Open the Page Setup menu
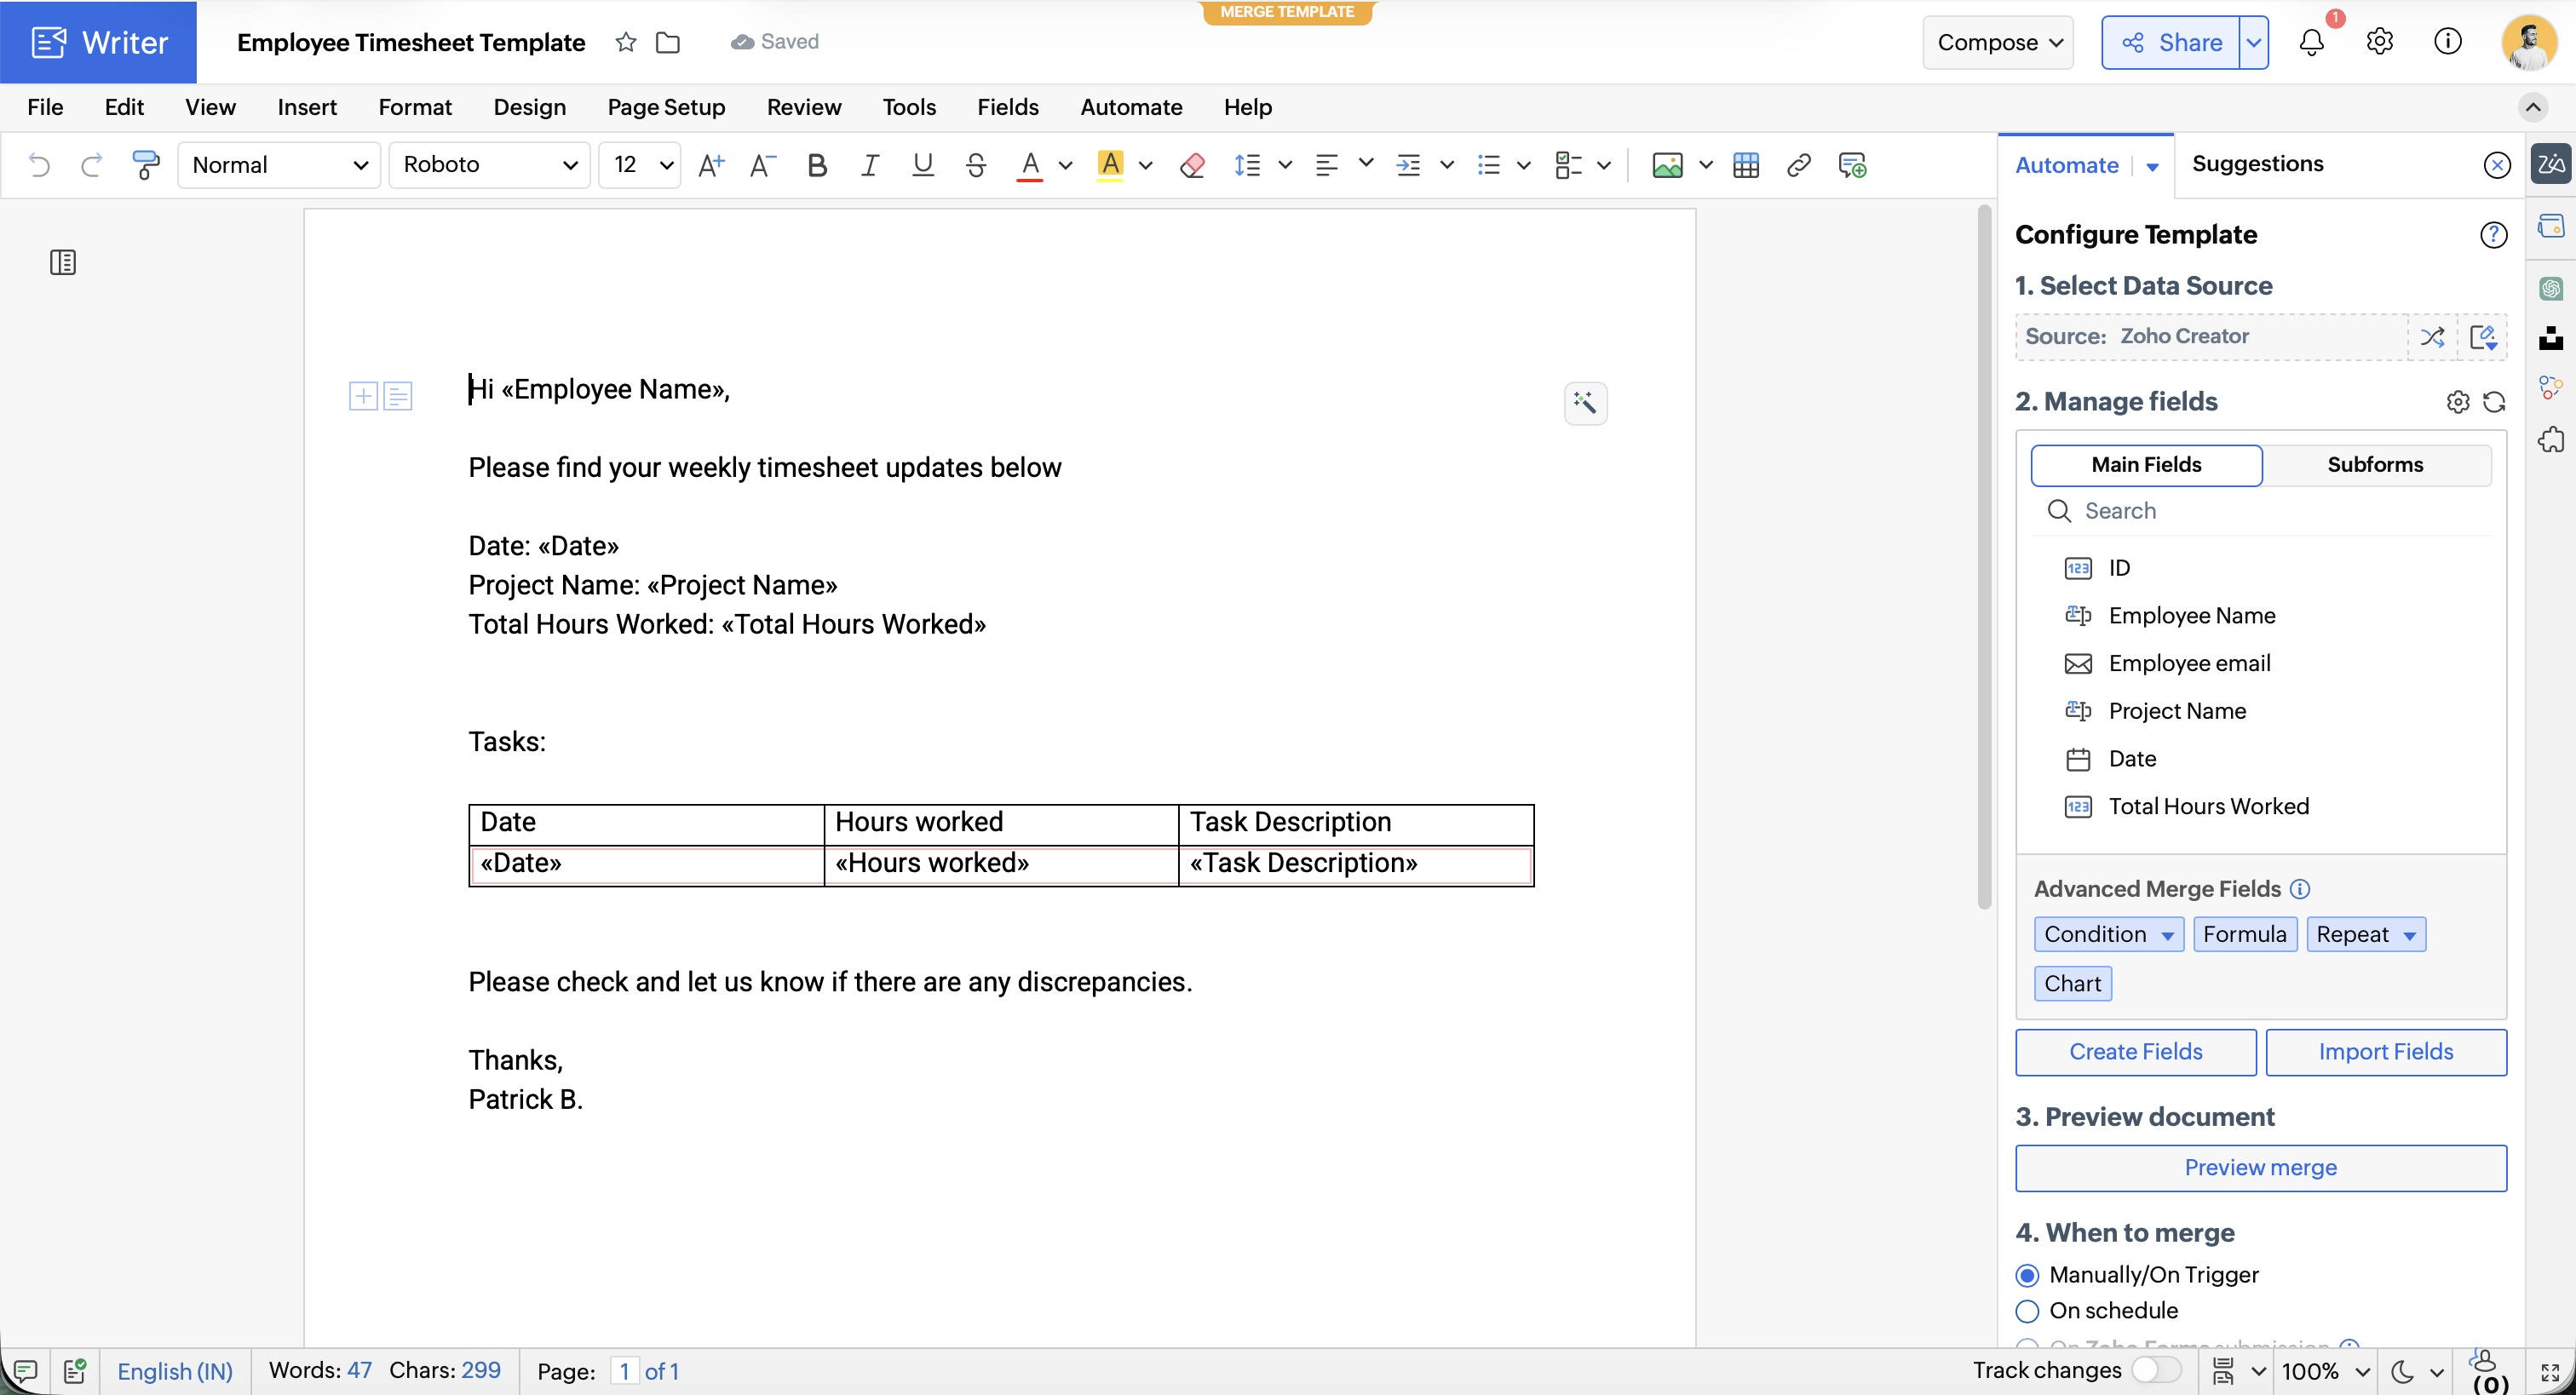The height and width of the screenshot is (1395, 2576). tap(666, 107)
